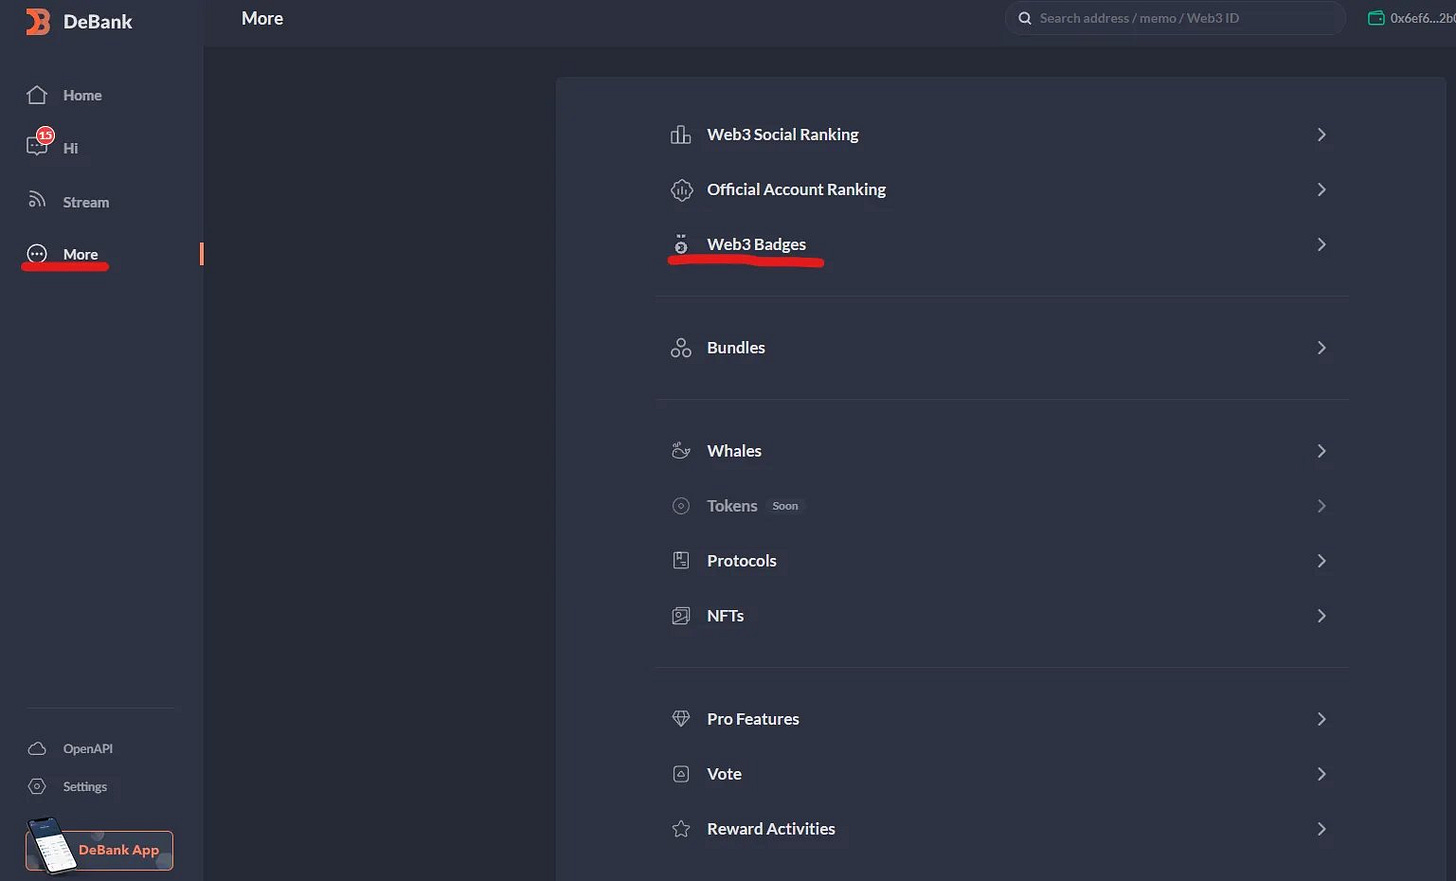Click the 0x6ef6 wallet address
The height and width of the screenshot is (881, 1456).
click(1422, 18)
